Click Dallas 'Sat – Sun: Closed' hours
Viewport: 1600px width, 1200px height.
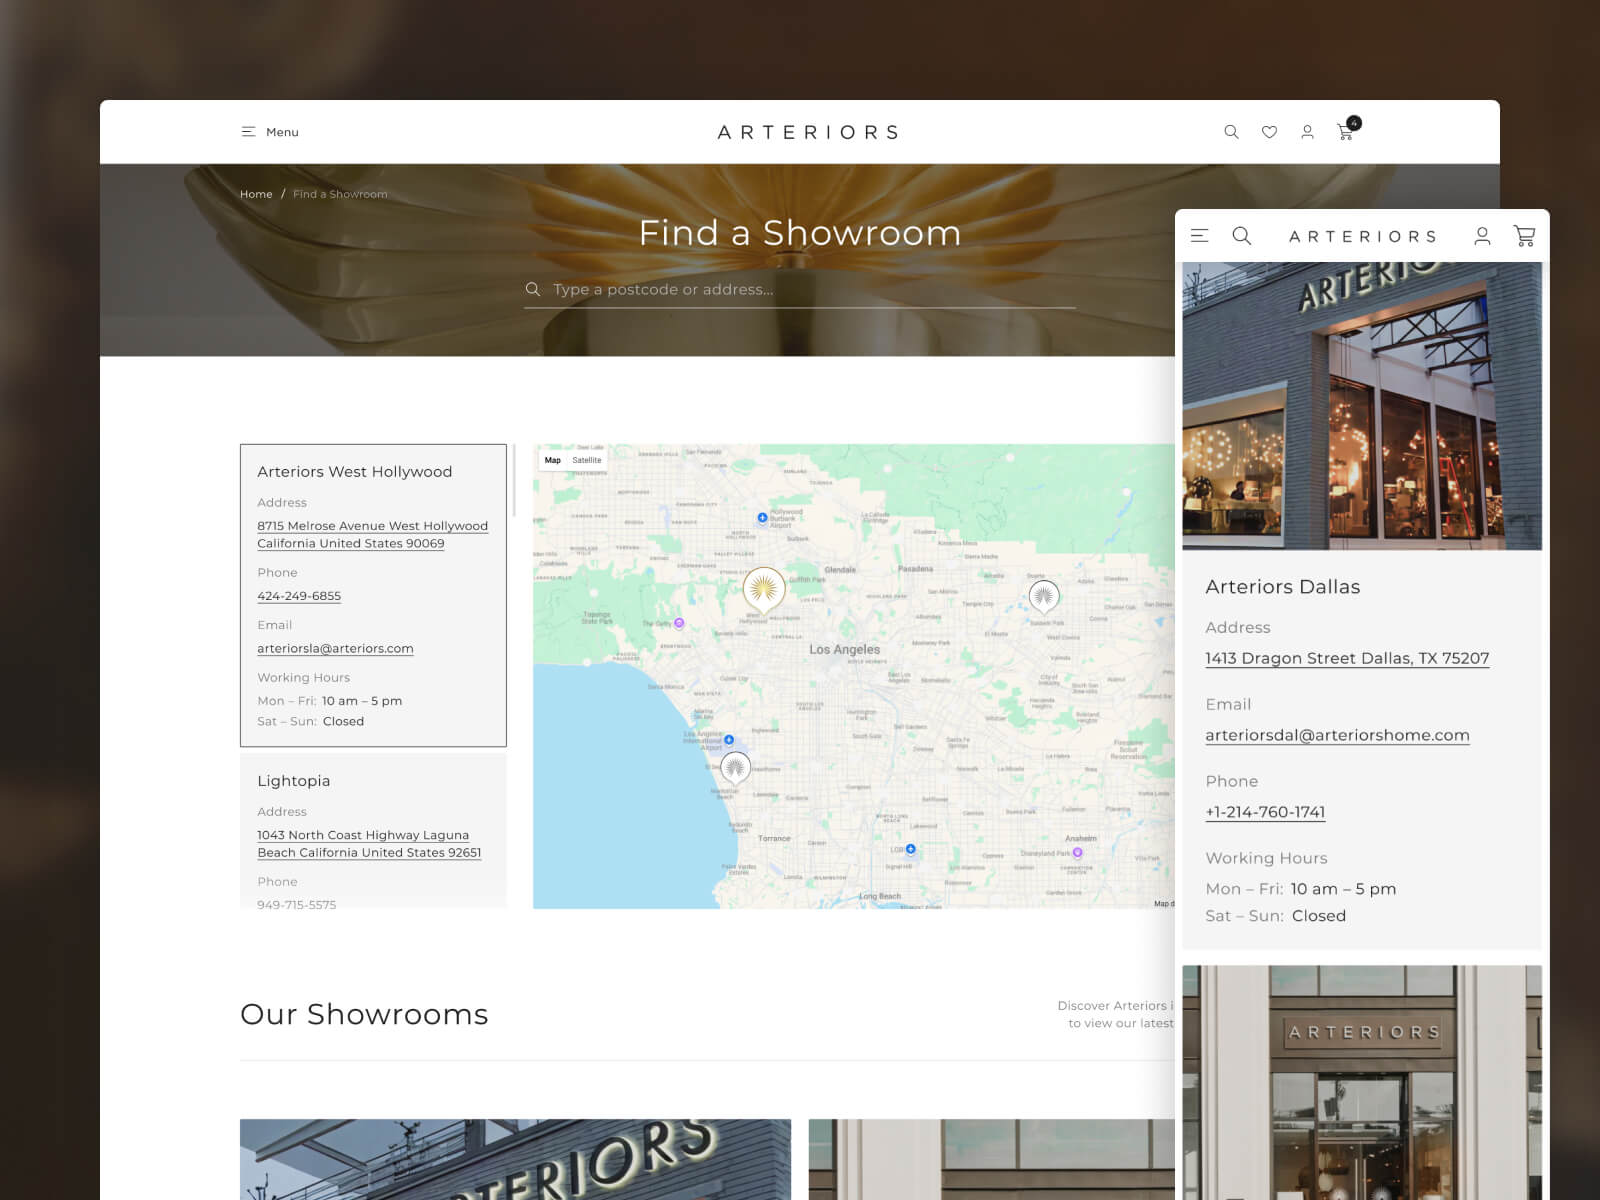1275,916
